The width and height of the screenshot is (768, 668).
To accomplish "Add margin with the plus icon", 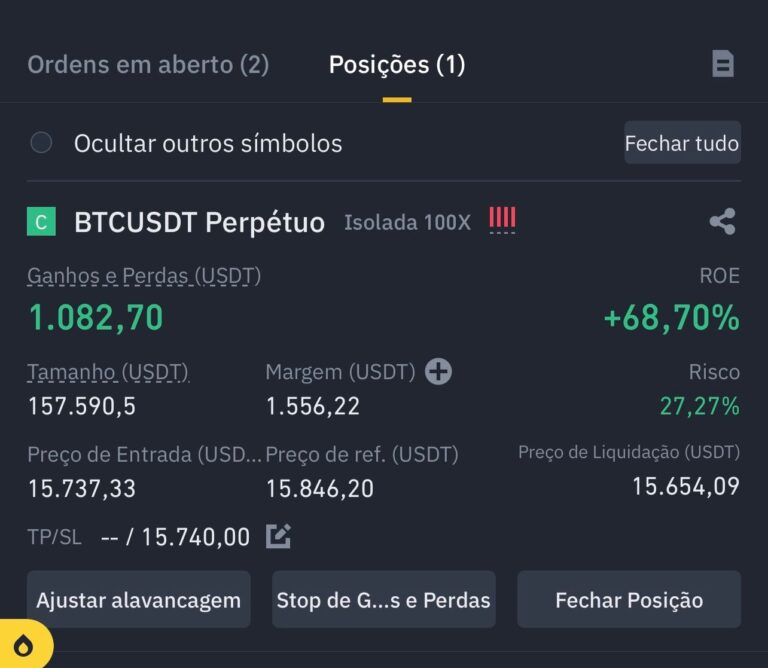I will coord(438,371).
